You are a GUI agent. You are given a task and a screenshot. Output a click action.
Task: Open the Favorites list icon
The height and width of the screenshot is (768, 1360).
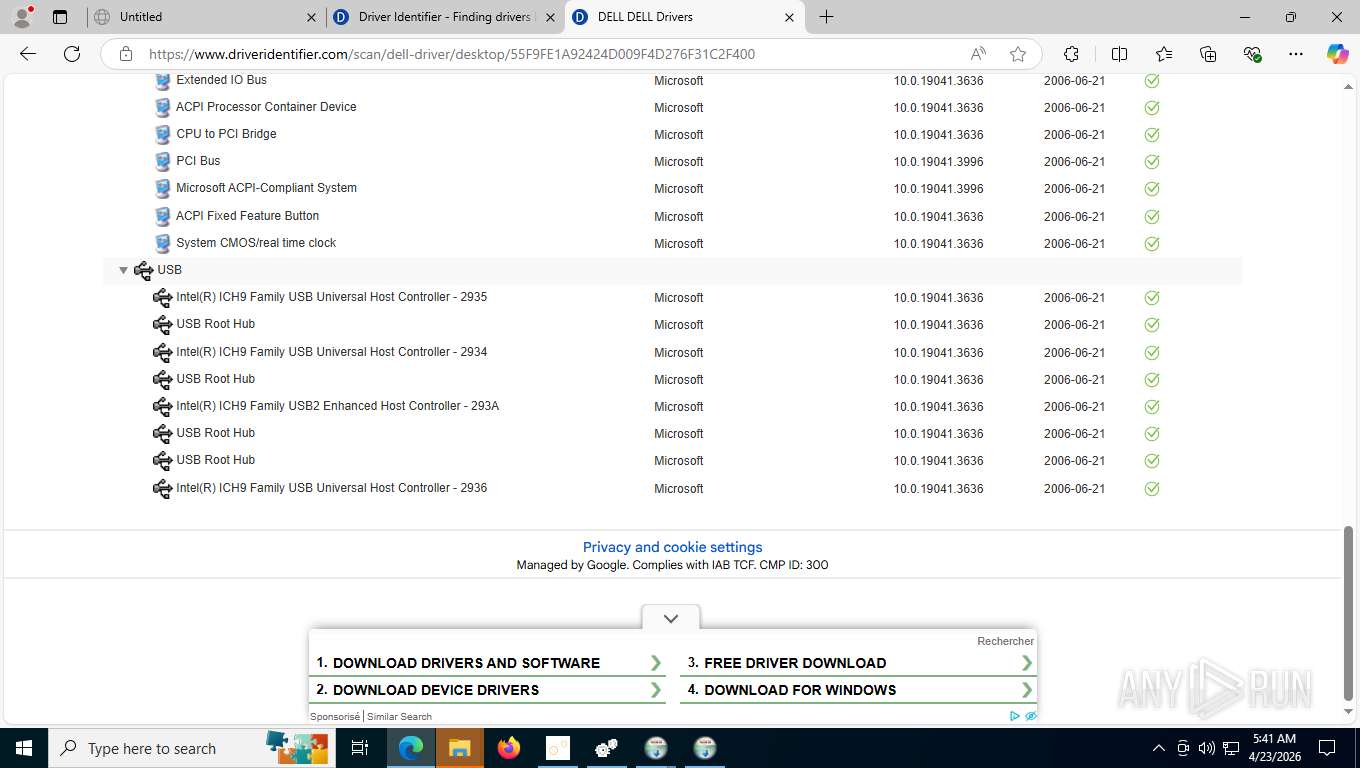(x=1164, y=54)
